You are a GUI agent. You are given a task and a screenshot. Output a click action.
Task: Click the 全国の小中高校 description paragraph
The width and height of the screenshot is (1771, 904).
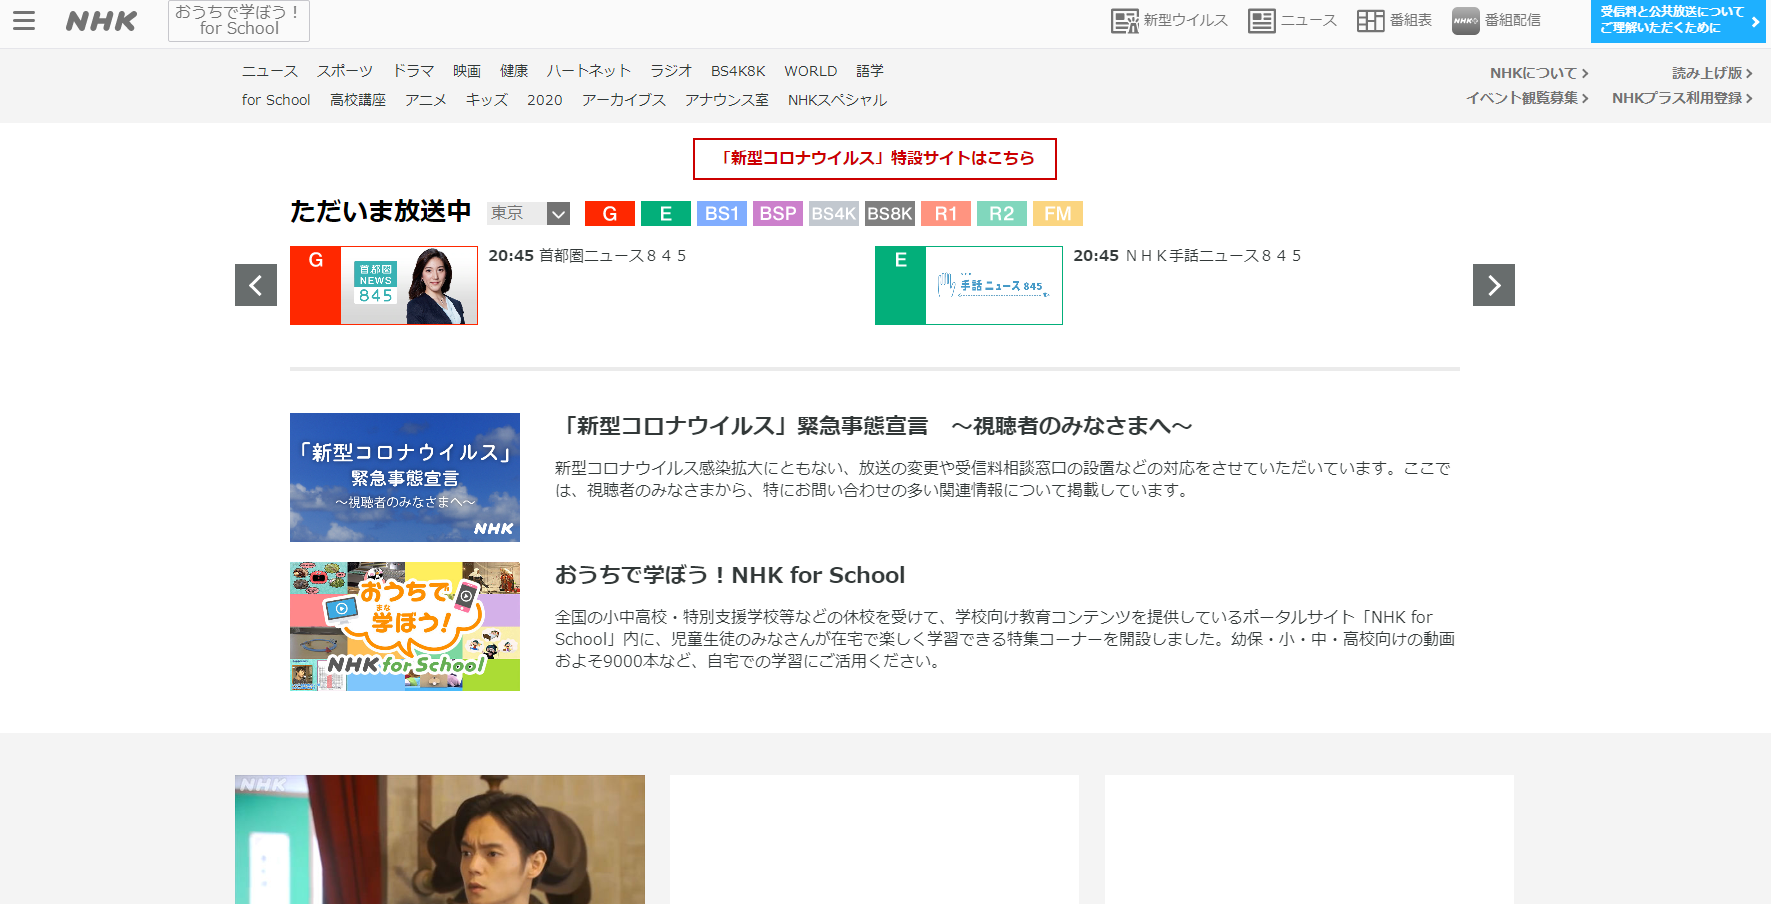[1005, 639]
